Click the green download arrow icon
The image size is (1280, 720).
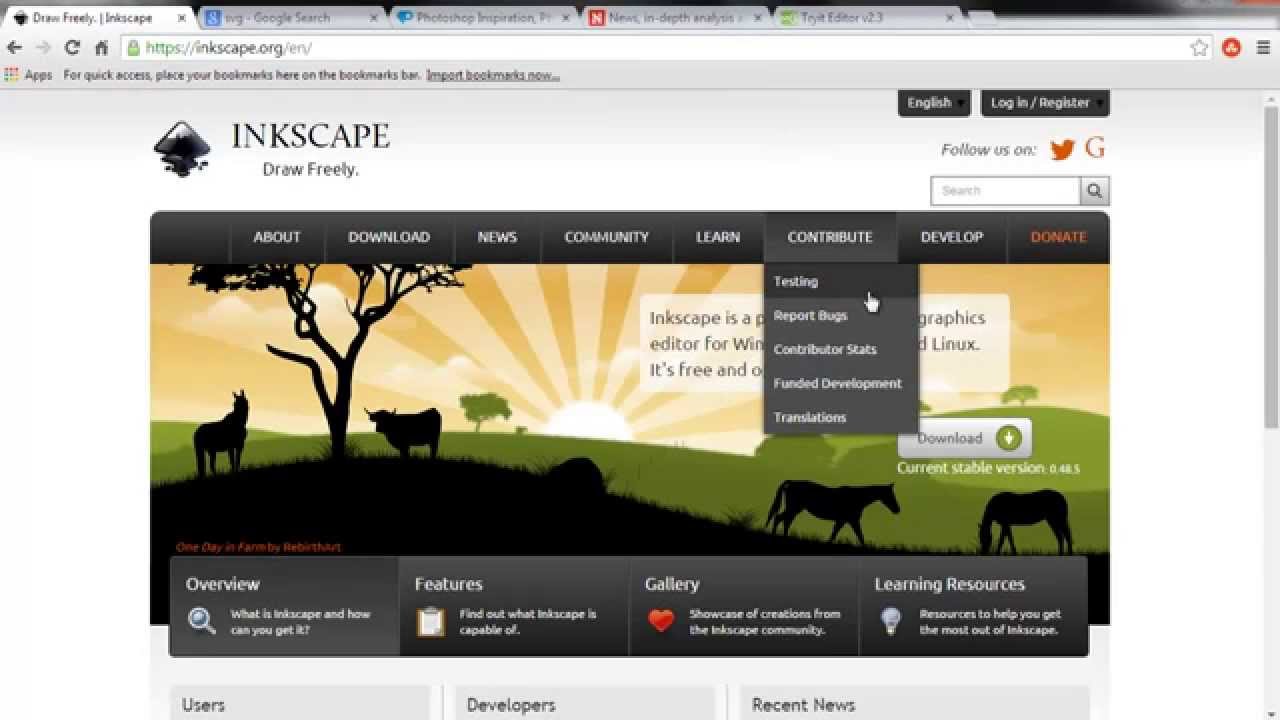1009,438
